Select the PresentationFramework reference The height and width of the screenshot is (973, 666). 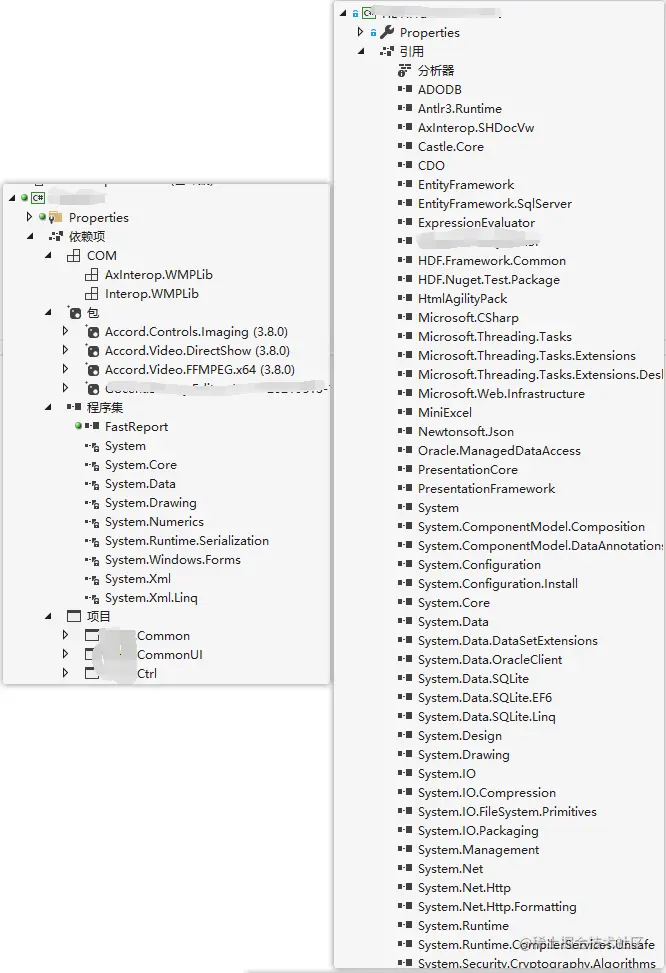pyautogui.click(x=486, y=488)
